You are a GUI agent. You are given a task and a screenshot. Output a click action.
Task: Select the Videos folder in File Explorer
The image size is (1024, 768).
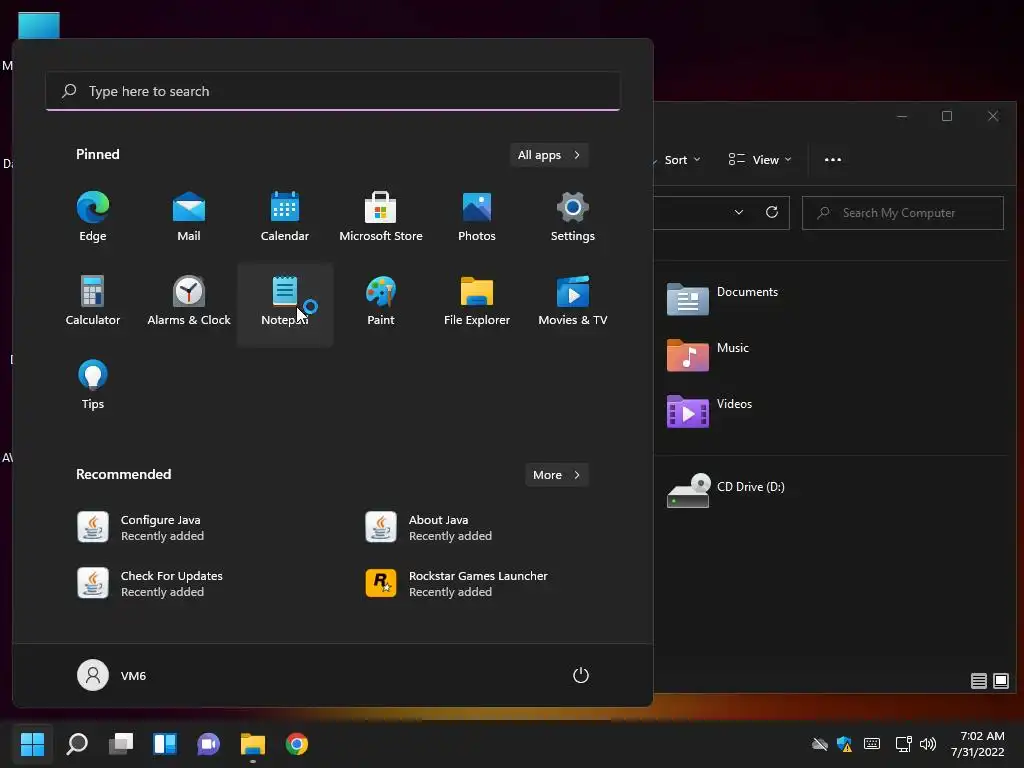coord(710,411)
